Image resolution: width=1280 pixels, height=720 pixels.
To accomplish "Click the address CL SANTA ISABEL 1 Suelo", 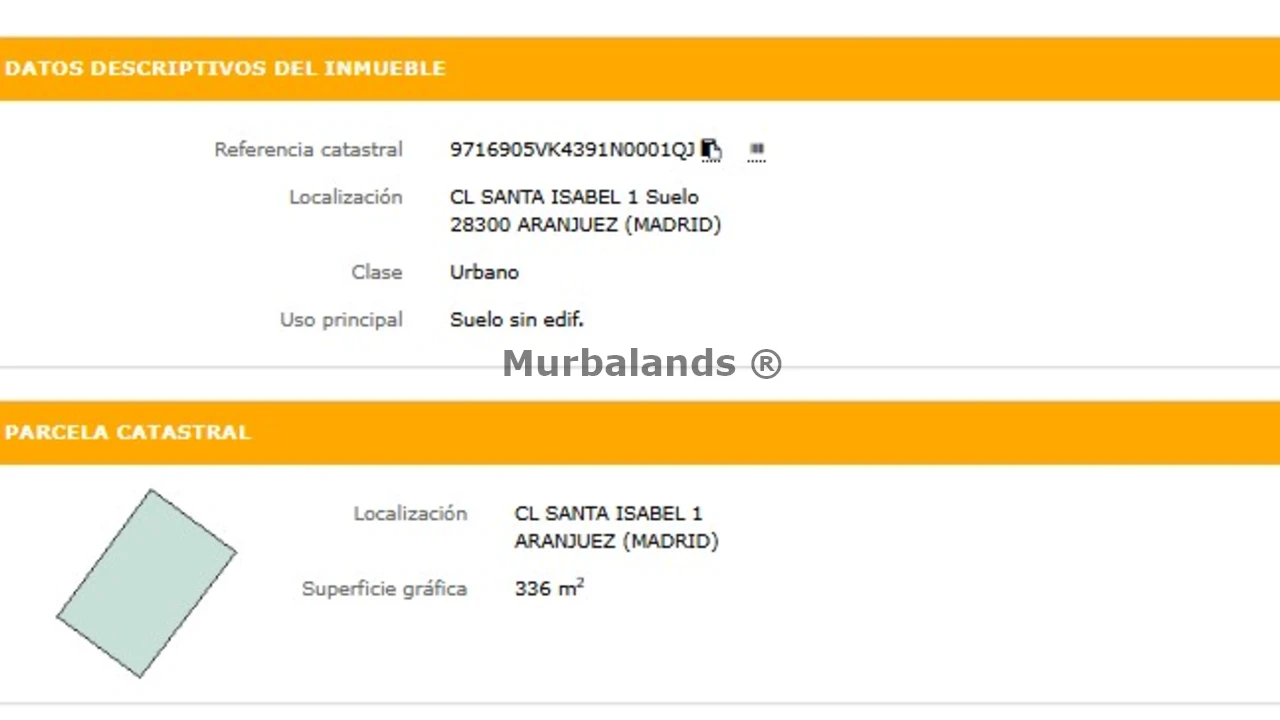I will coord(574,197).
